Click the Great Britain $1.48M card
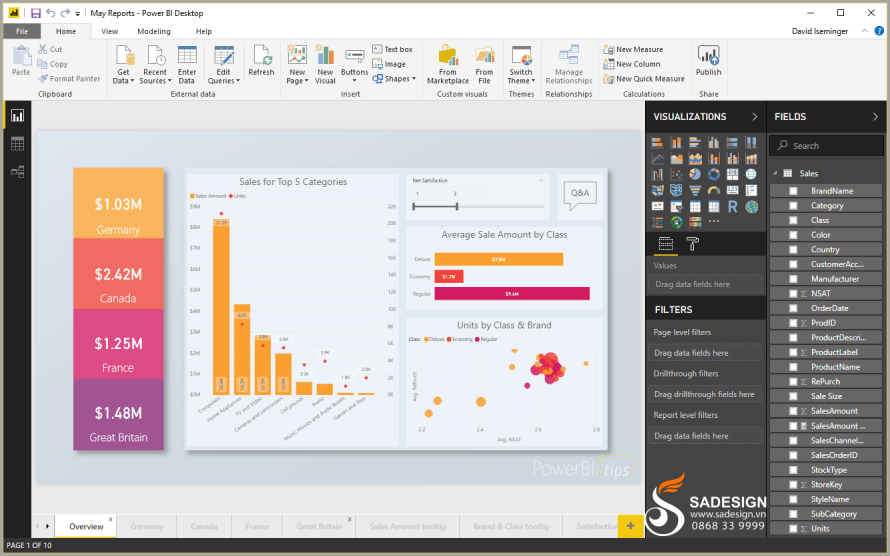The width and height of the screenshot is (890, 556). click(x=118, y=415)
